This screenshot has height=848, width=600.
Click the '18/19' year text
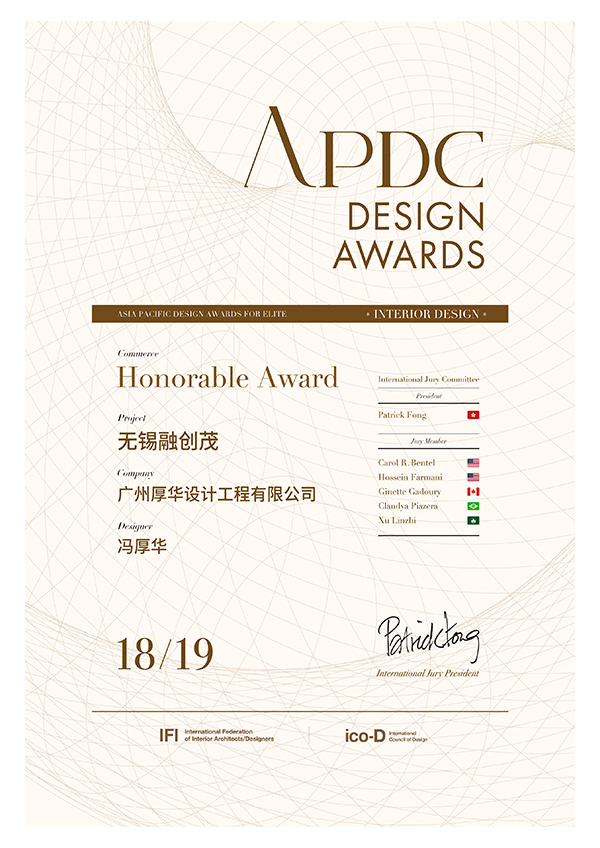click(x=165, y=654)
